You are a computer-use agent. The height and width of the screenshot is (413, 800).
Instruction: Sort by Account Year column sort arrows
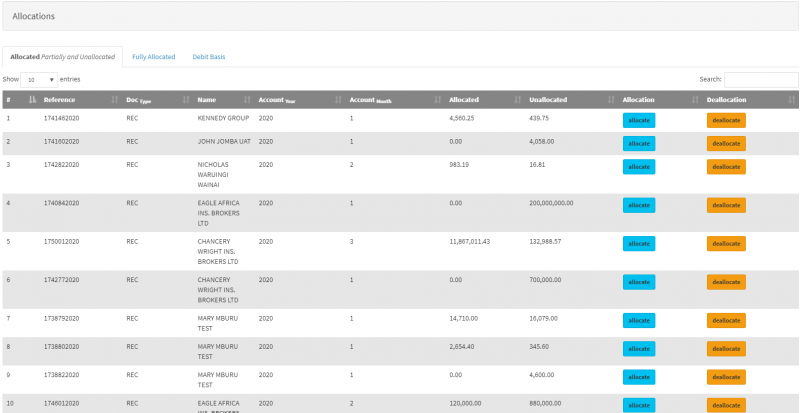click(x=338, y=100)
